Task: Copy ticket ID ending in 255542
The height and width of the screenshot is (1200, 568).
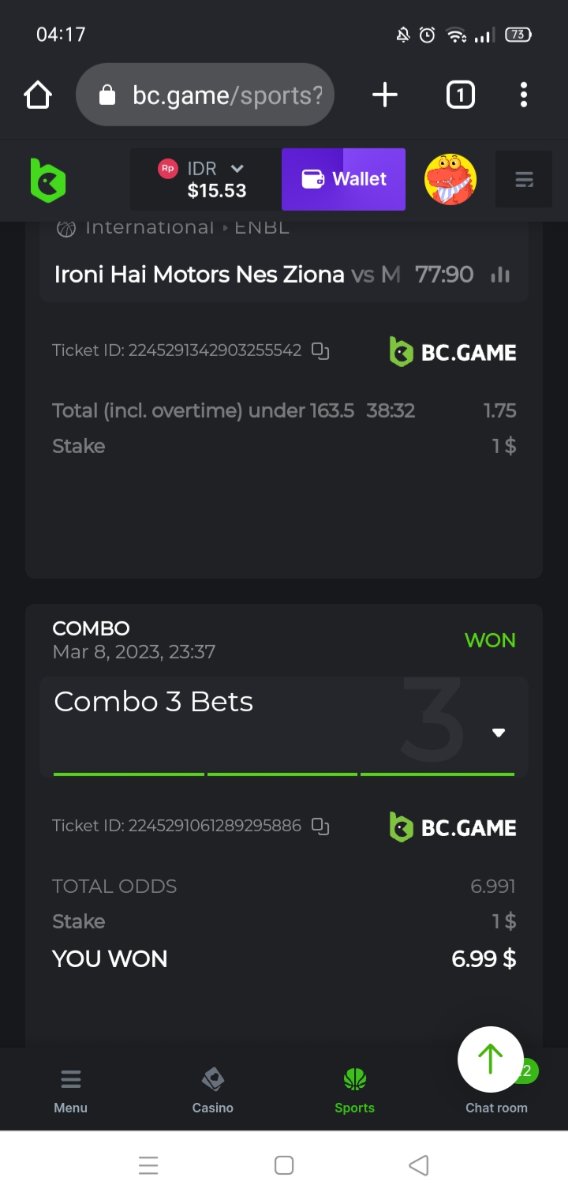Action: 320,351
